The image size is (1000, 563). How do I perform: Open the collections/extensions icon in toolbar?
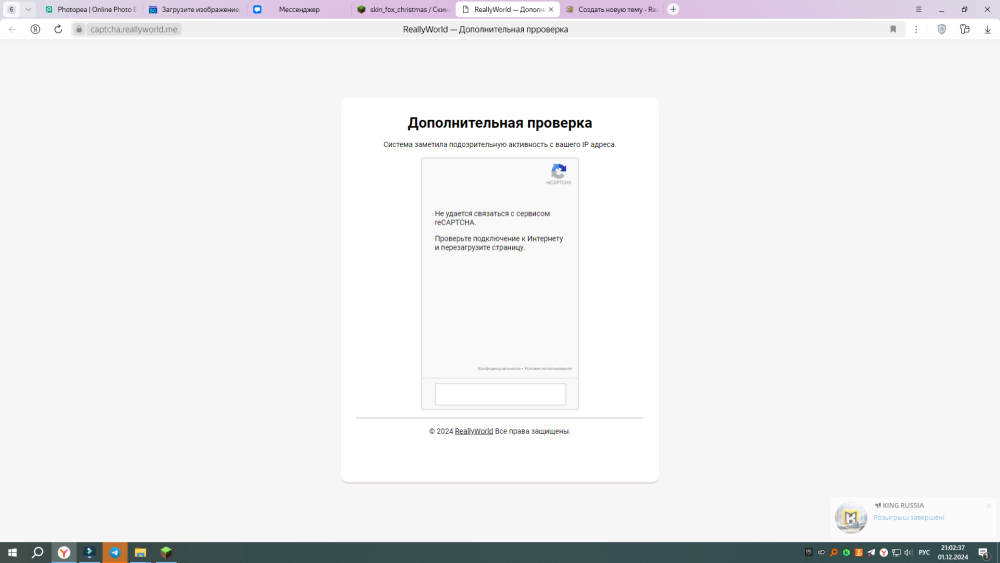coord(964,29)
